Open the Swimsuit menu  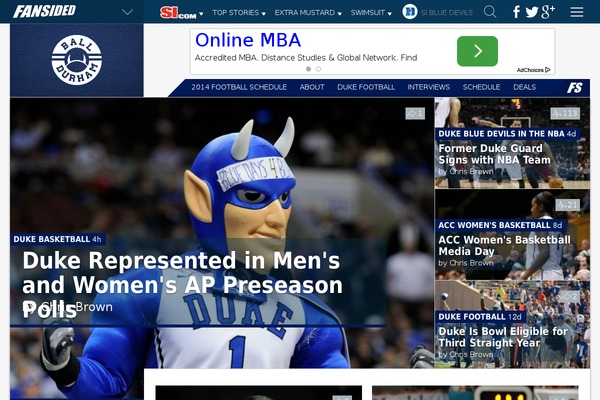click(x=371, y=13)
